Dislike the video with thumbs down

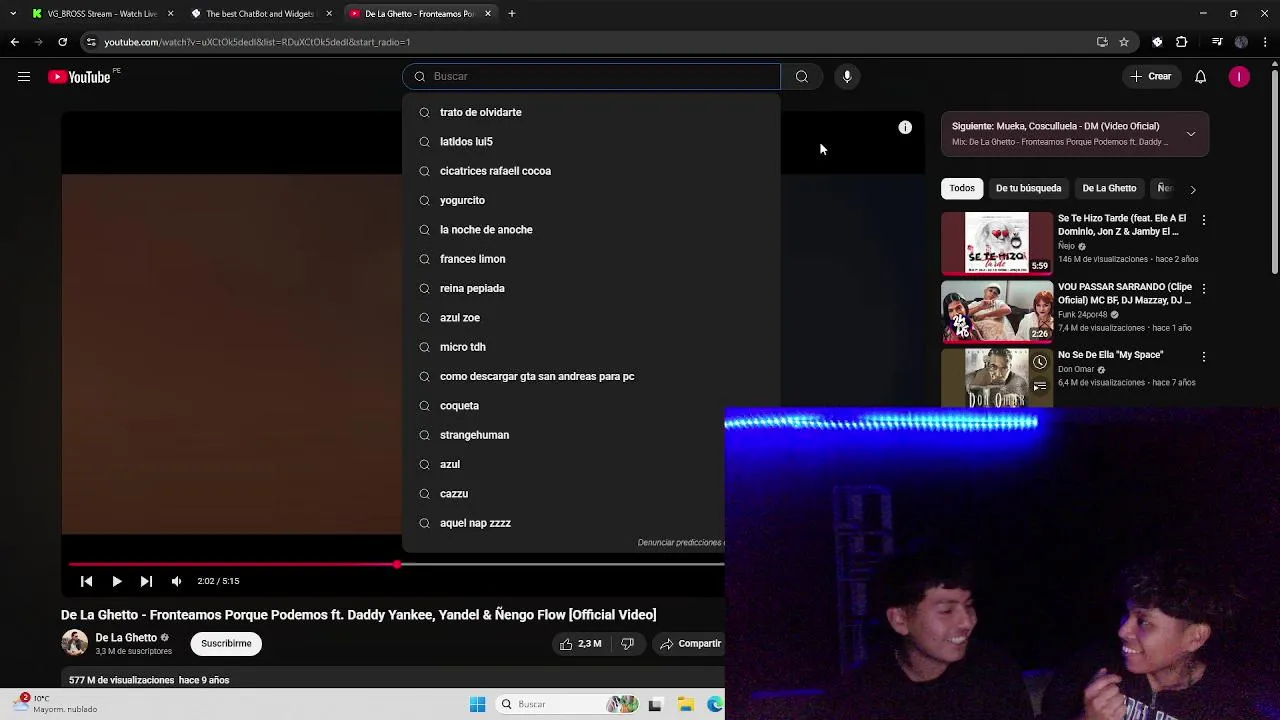tap(627, 644)
